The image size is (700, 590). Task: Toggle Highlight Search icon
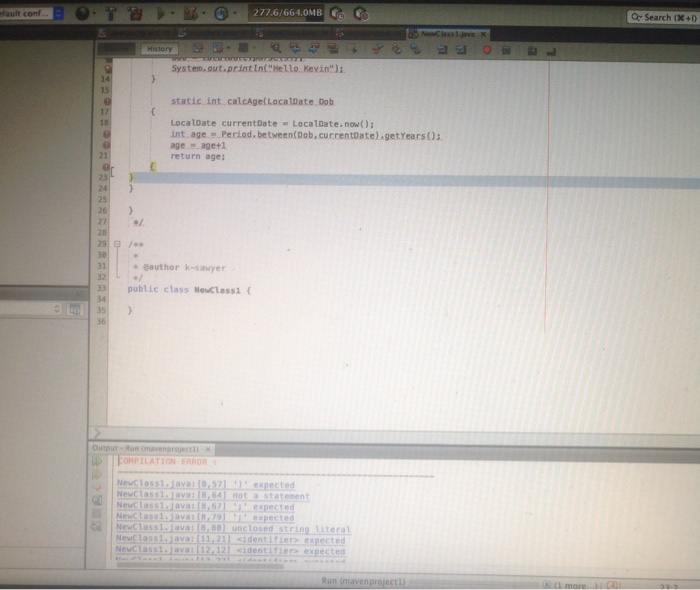tap(333, 48)
